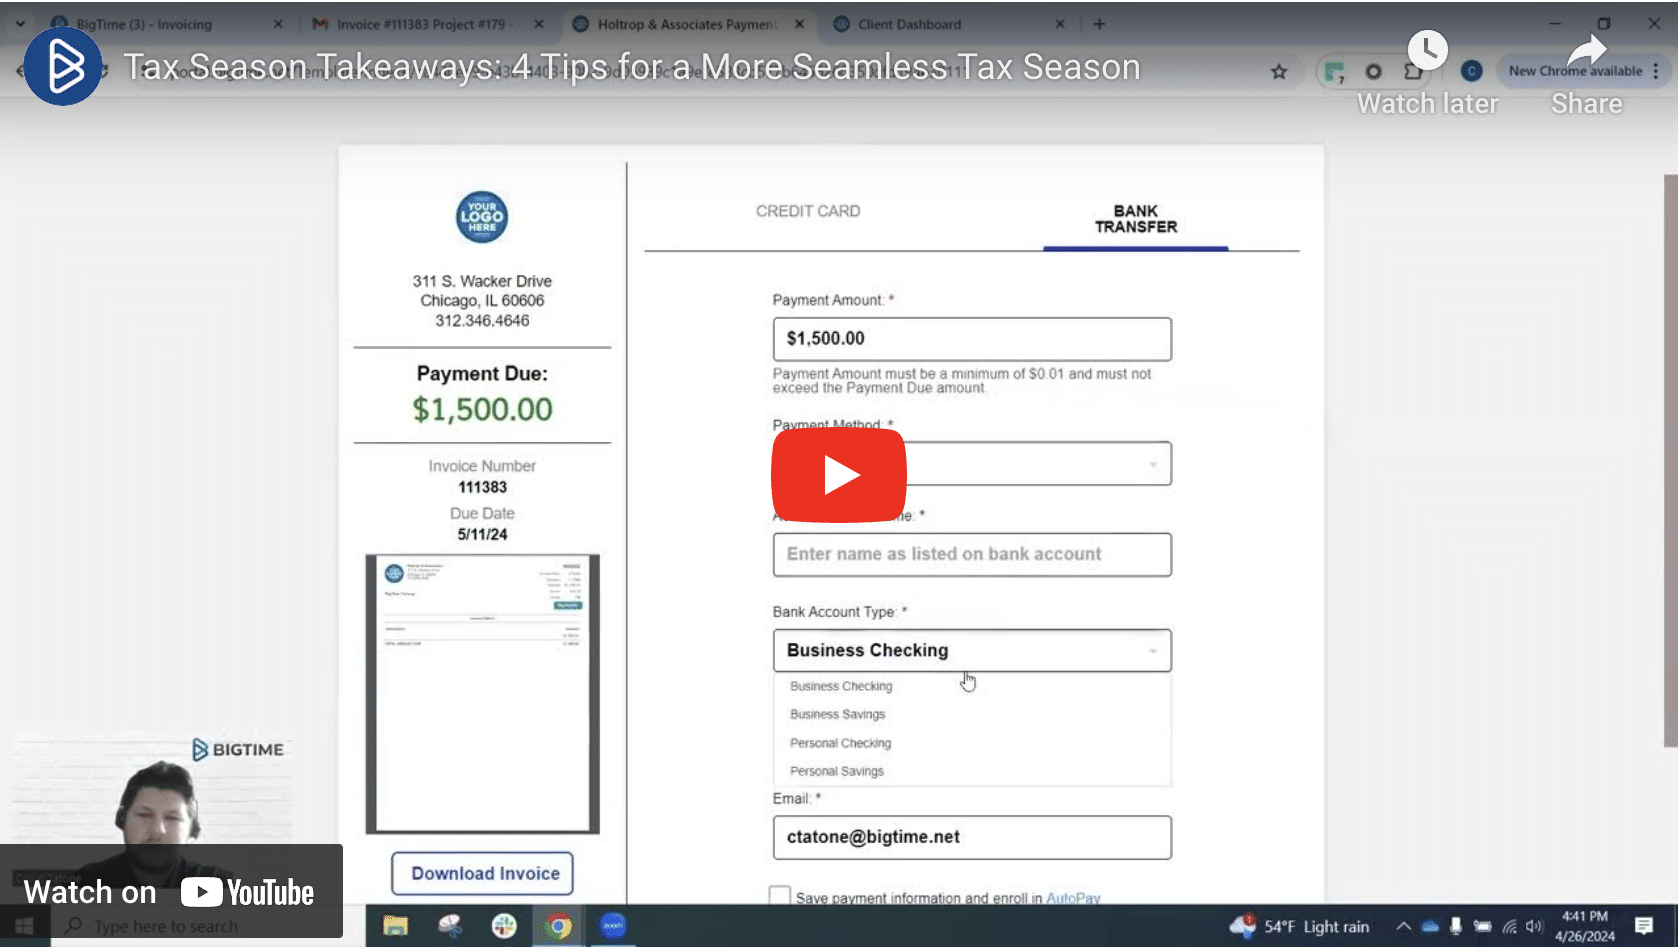Show hidden system tray icons
Screen dimensions: 1678x950
(x=1404, y=926)
